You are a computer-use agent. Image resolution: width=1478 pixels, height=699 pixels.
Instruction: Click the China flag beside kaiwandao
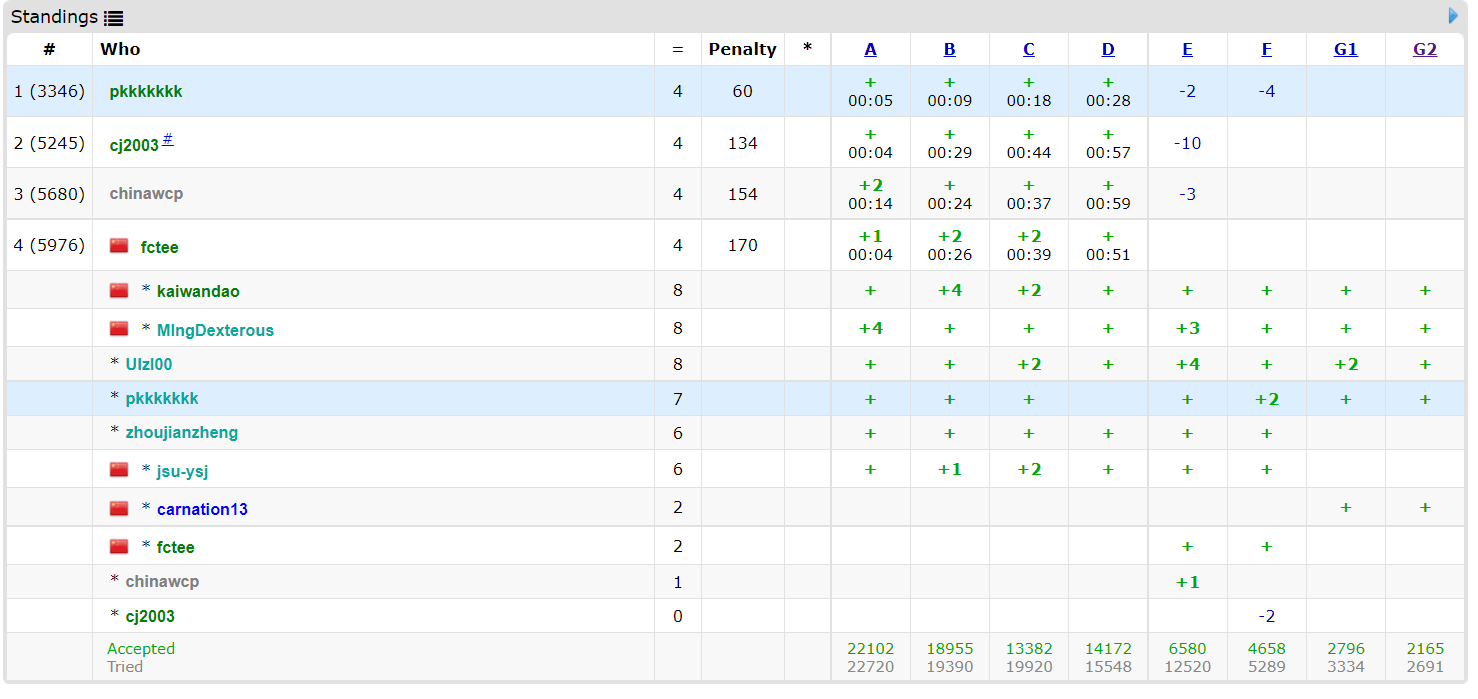click(x=119, y=291)
